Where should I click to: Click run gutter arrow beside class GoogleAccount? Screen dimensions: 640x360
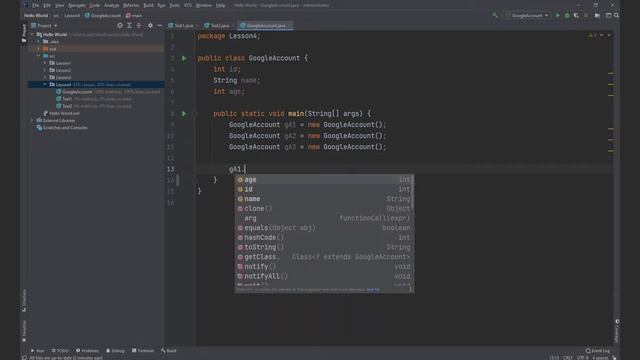coord(184,58)
